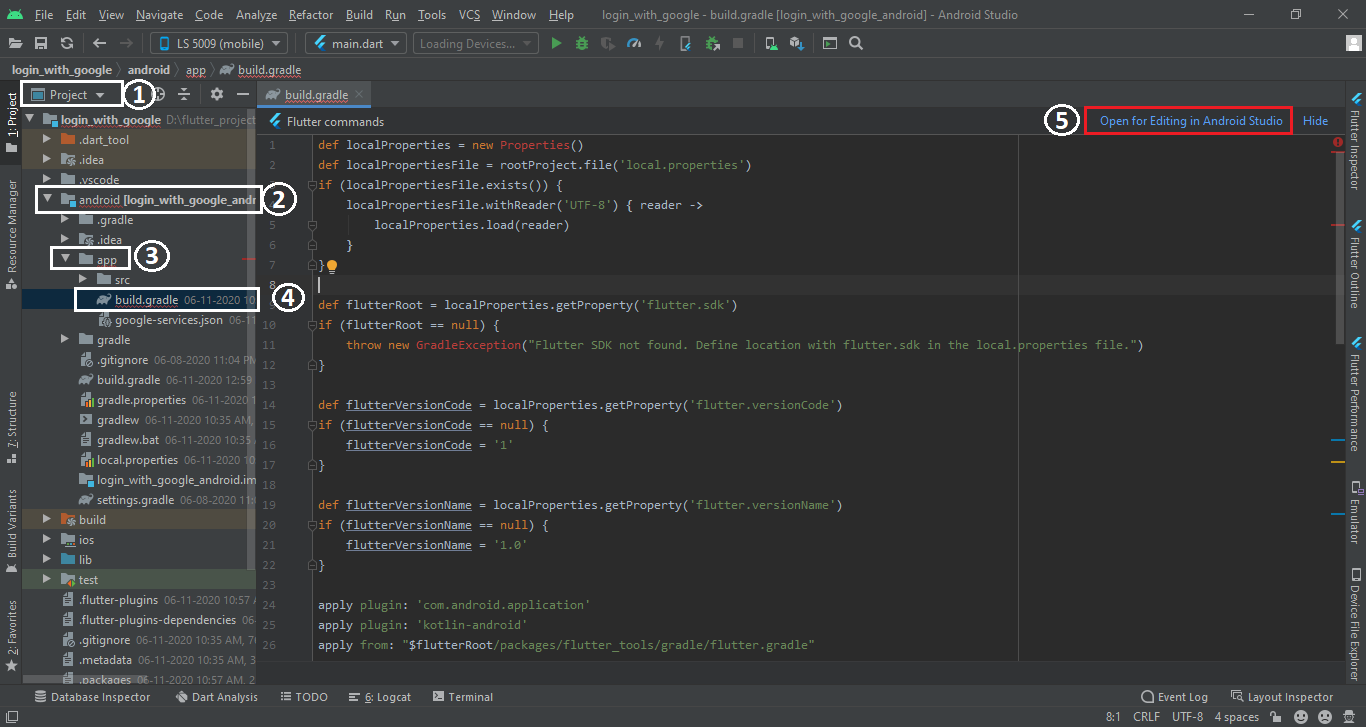
Task: Open the SDK Manager icon
Action: pos(797,43)
